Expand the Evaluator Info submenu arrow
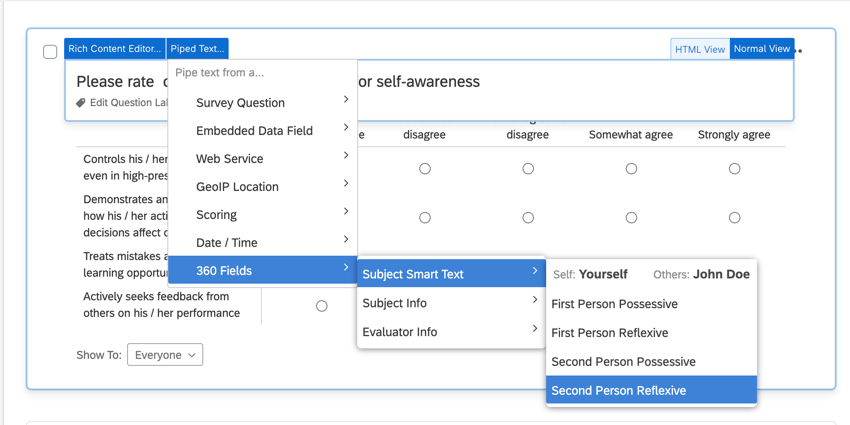This screenshot has width=850, height=425. 535,329
